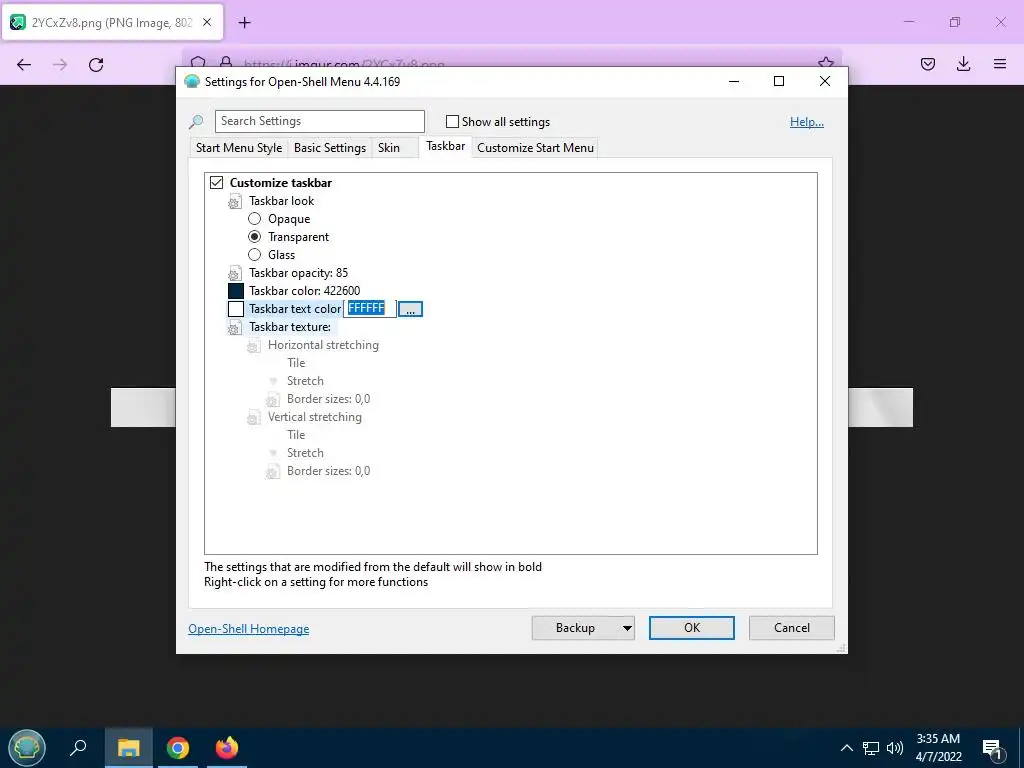Show hidden system tray icons chevron

pyautogui.click(x=846, y=748)
